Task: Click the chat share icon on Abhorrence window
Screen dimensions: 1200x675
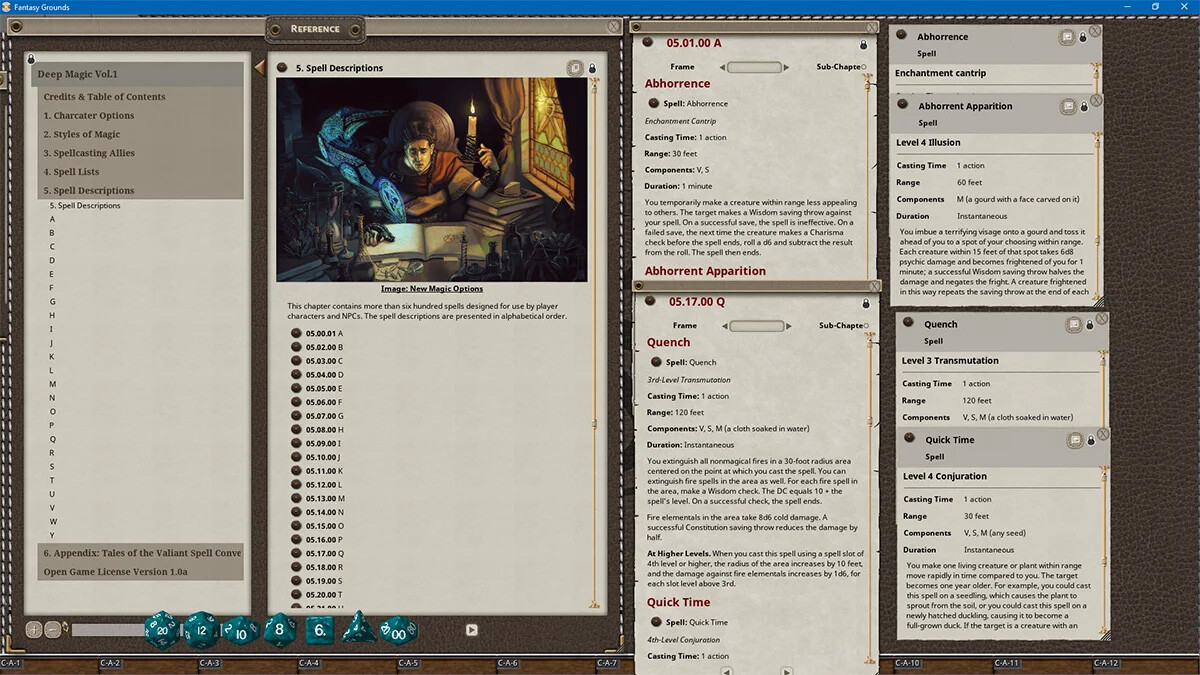Action: (x=1066, y=37)
